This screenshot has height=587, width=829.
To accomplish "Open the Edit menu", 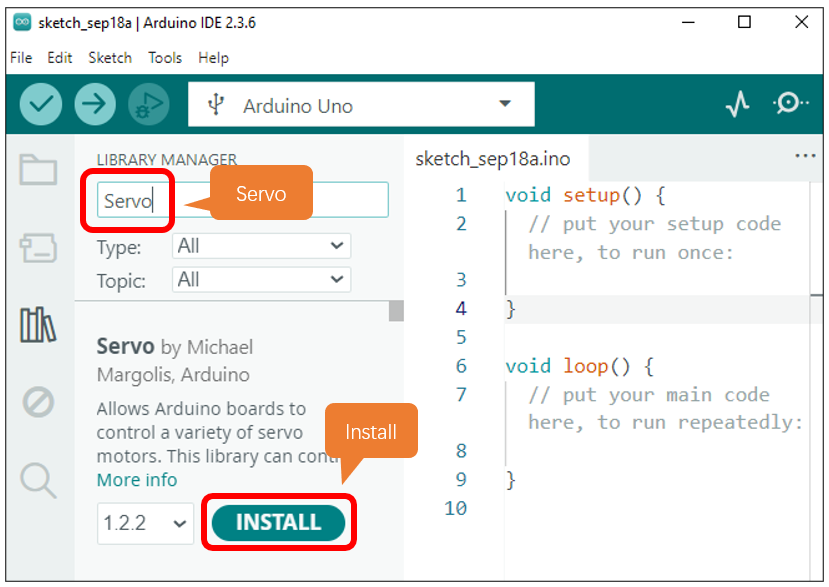I will click(59, 58).
